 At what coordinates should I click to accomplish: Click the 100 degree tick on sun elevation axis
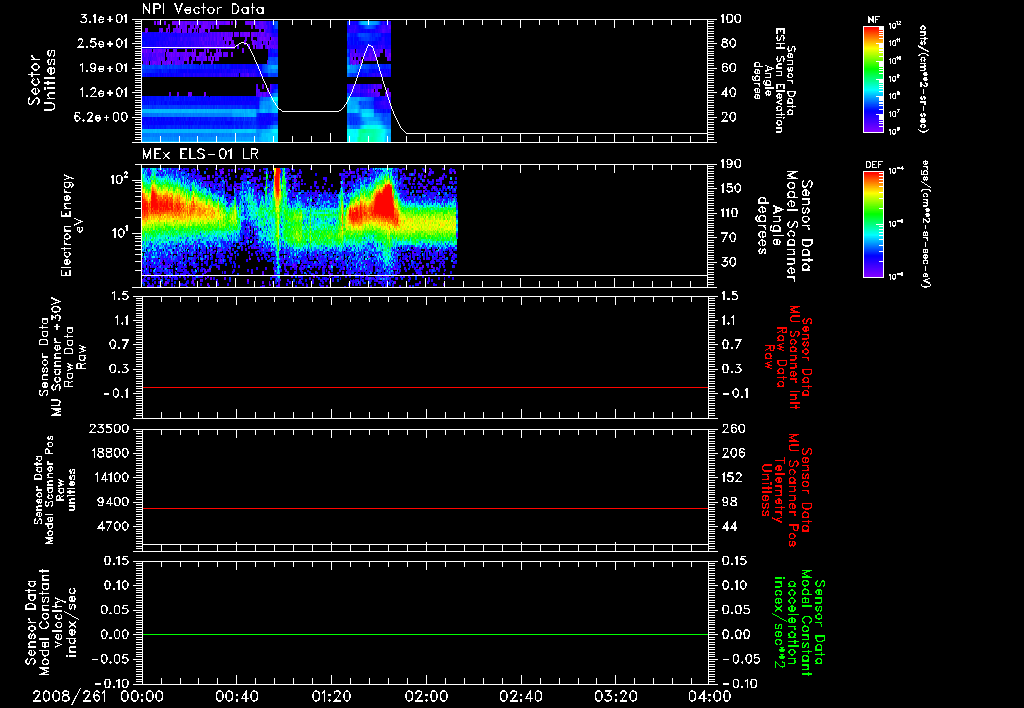(x=731, y=19)
